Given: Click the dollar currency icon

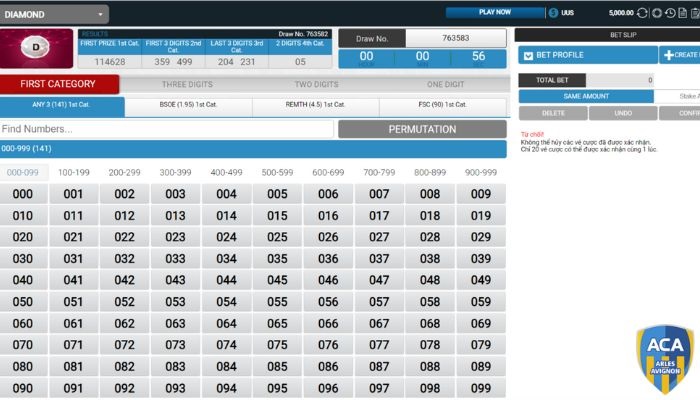Looking at the screenshot, I should pyautogui.click(x=554, y=13).
